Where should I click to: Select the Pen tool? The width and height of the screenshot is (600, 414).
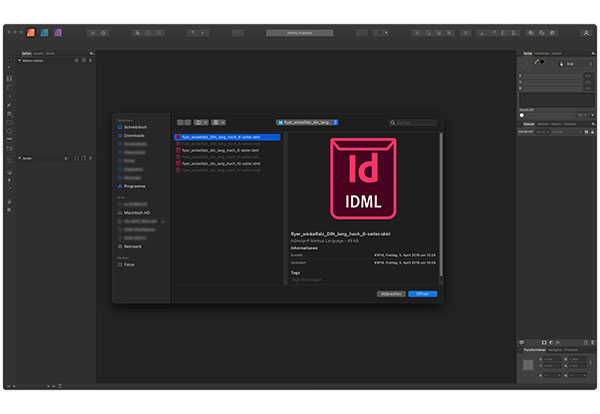tap(10, 104)
